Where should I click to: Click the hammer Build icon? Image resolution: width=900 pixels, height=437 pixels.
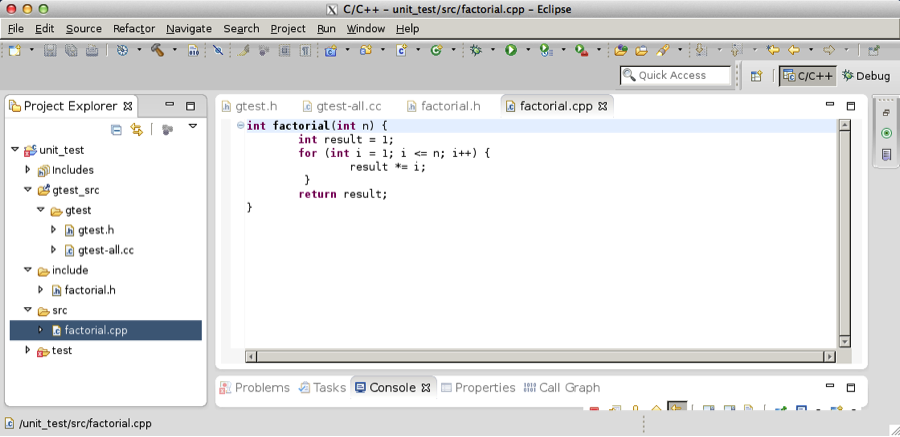tap(157, 51)
